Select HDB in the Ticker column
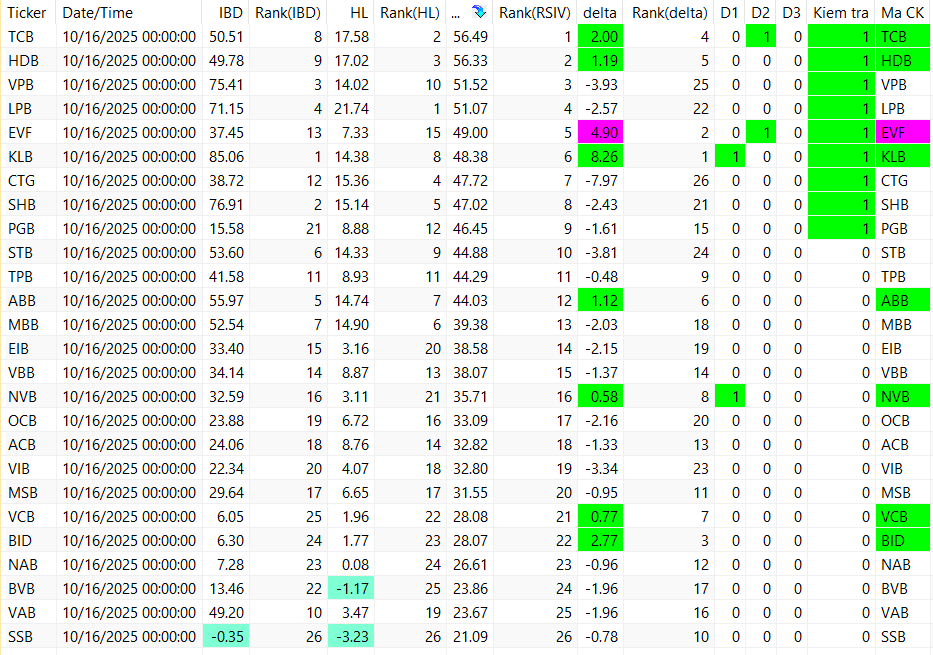This screenshot has height=655, width=933. (21, 61)
